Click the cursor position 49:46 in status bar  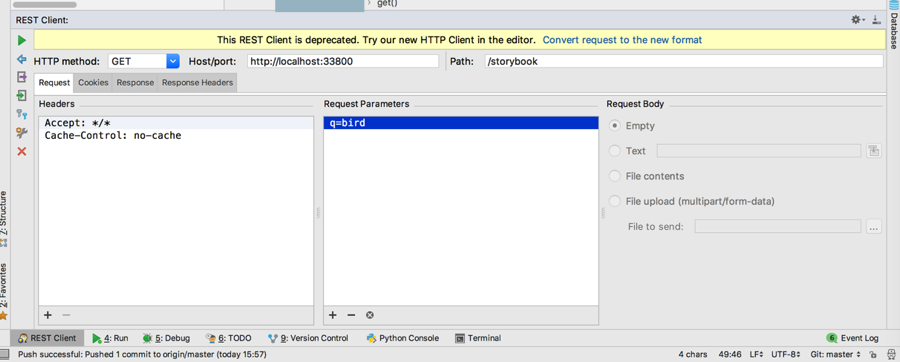click(729, 355)
